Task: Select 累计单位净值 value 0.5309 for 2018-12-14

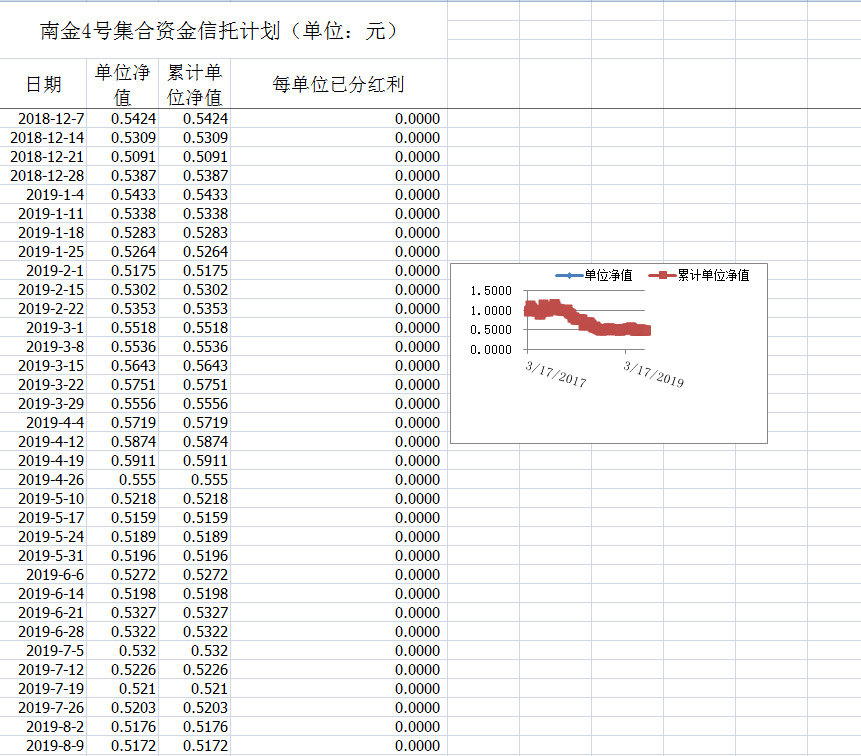Action: click(194, 137)
